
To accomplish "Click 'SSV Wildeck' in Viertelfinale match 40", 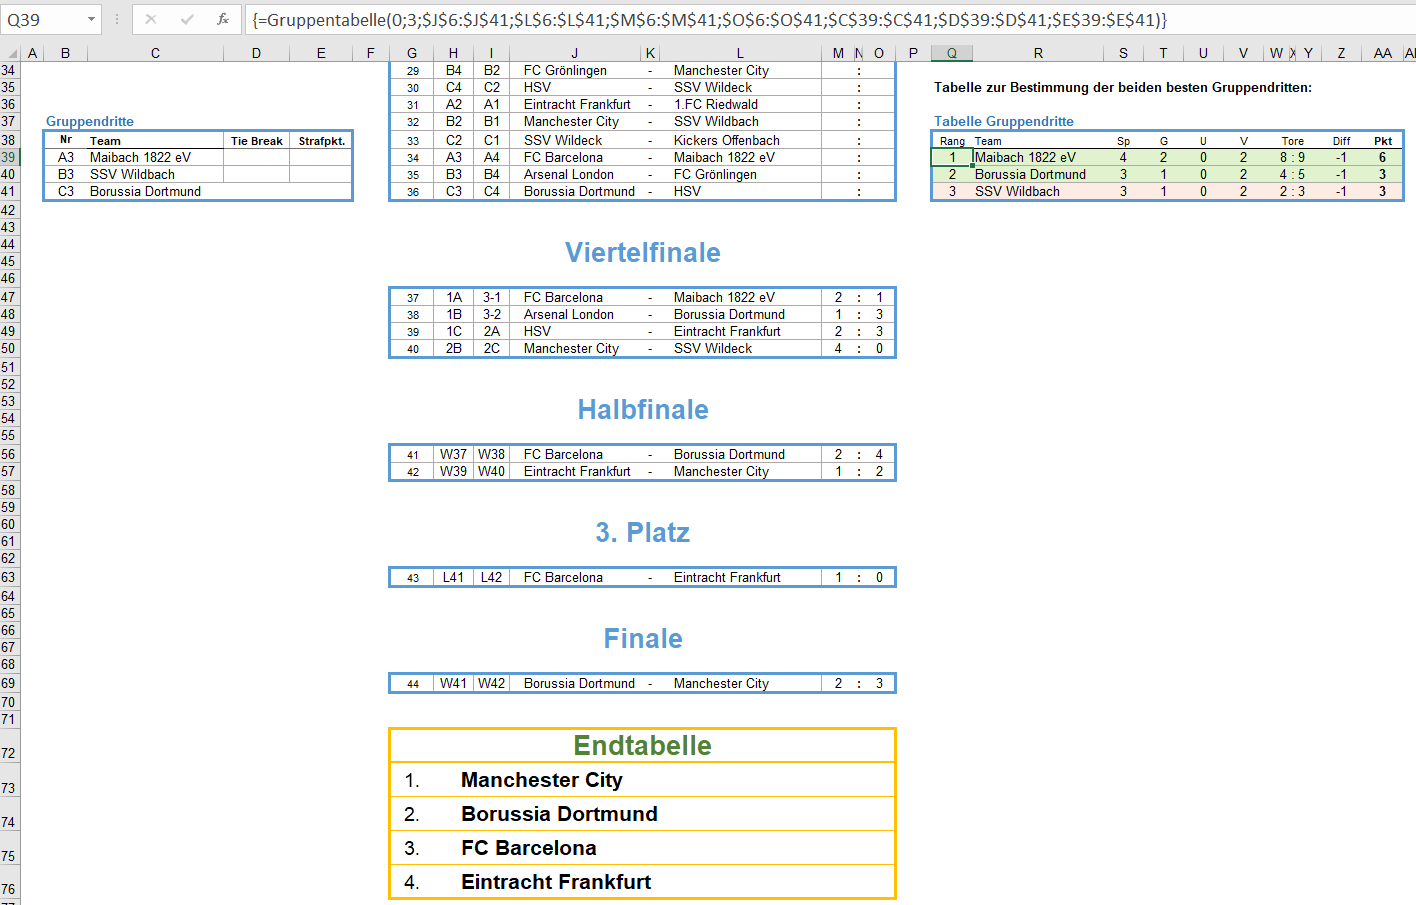I will click(x=713, y=348).
